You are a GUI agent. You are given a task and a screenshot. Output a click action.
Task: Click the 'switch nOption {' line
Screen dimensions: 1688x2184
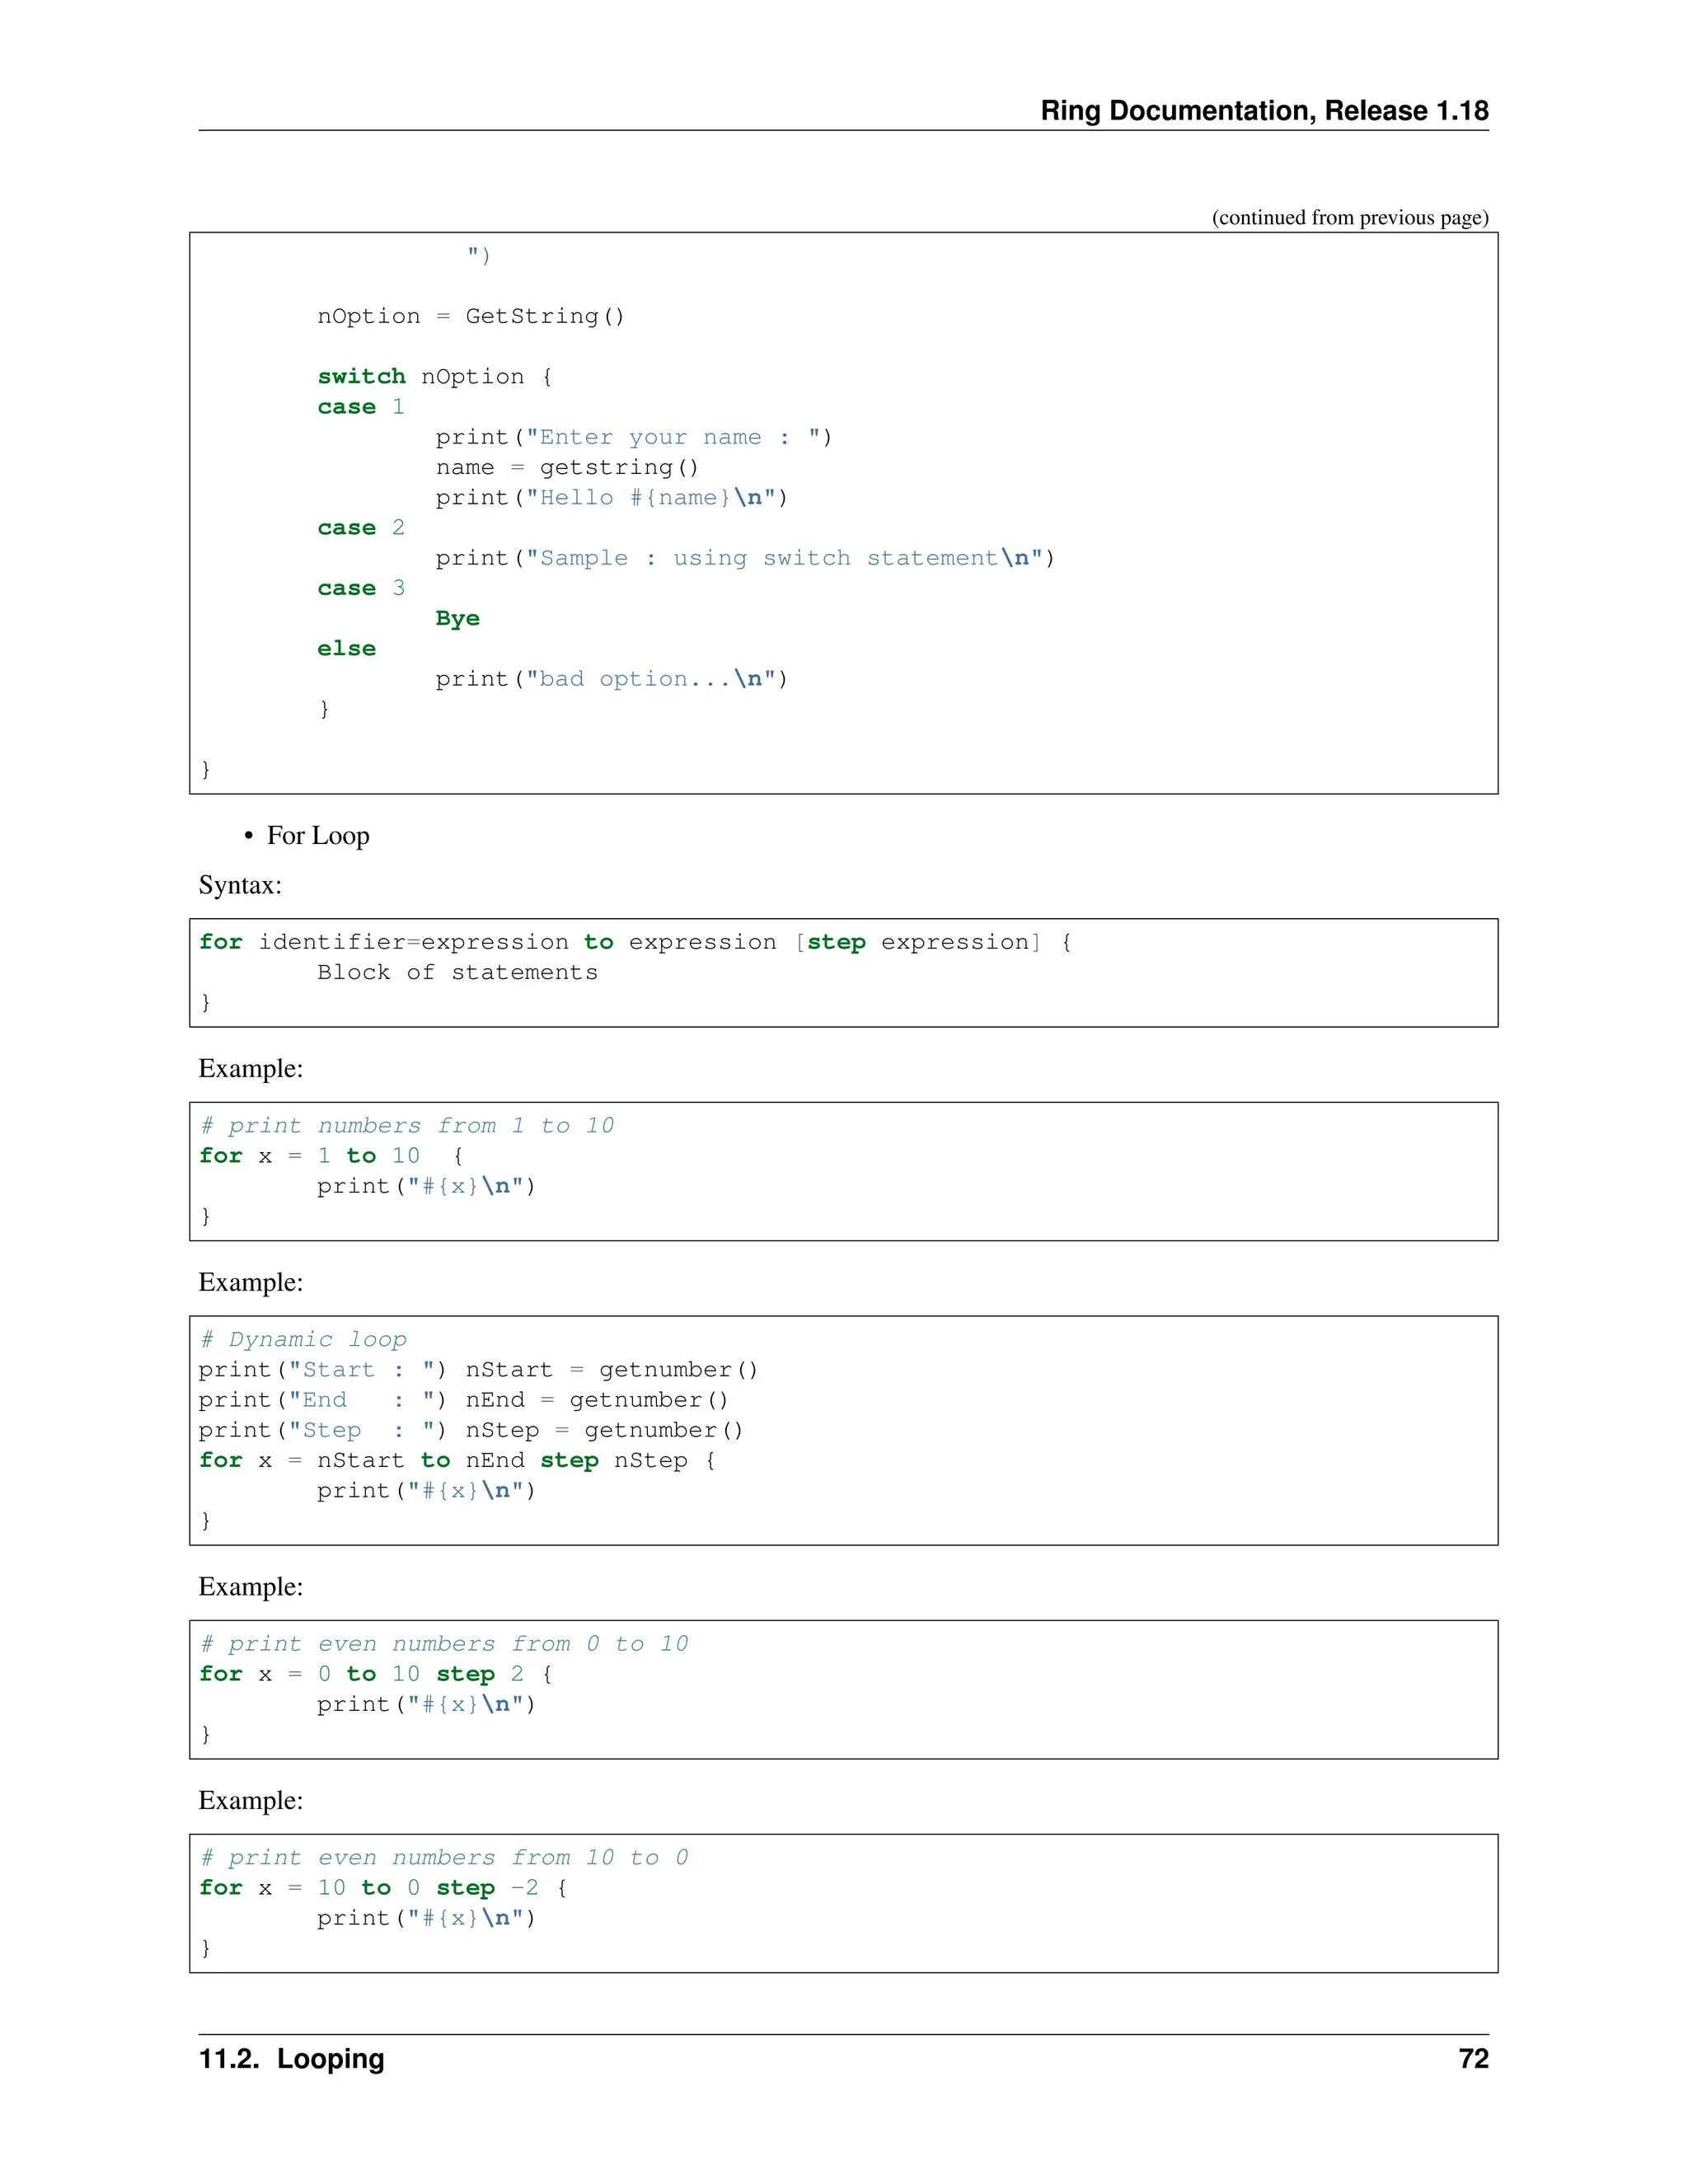click(435, 377)
